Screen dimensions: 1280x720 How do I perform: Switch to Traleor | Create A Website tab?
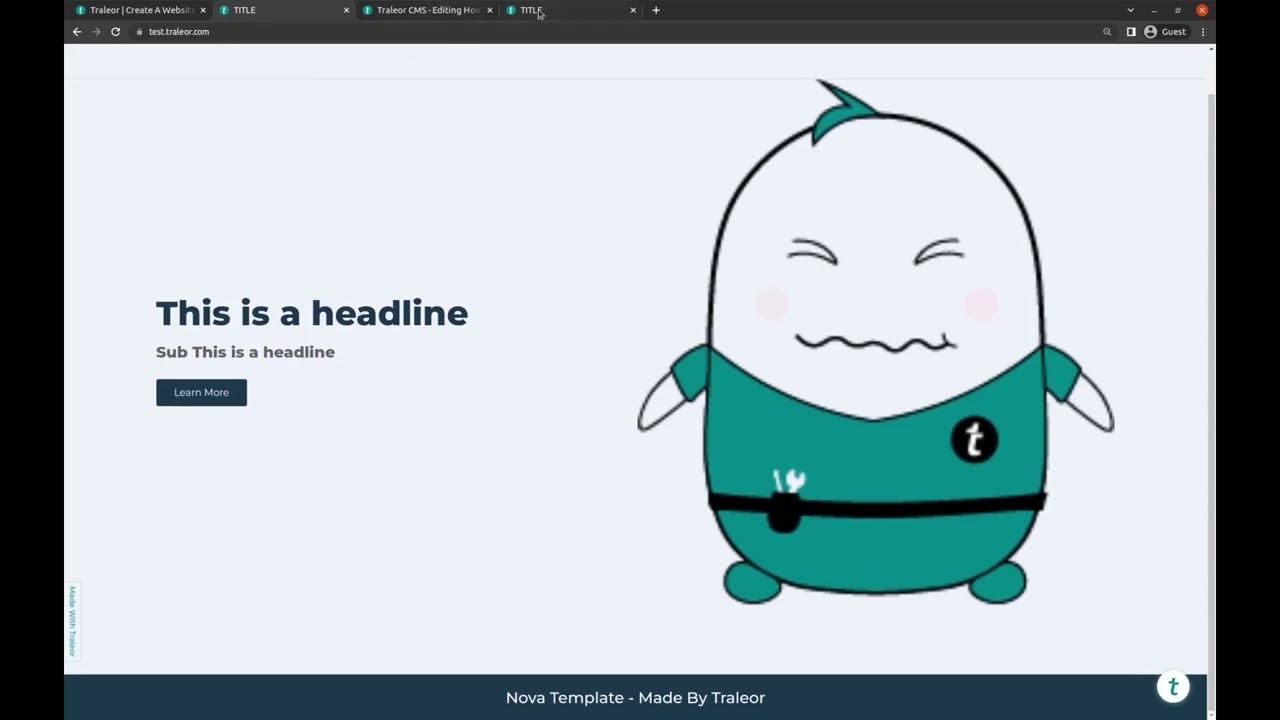141,10
